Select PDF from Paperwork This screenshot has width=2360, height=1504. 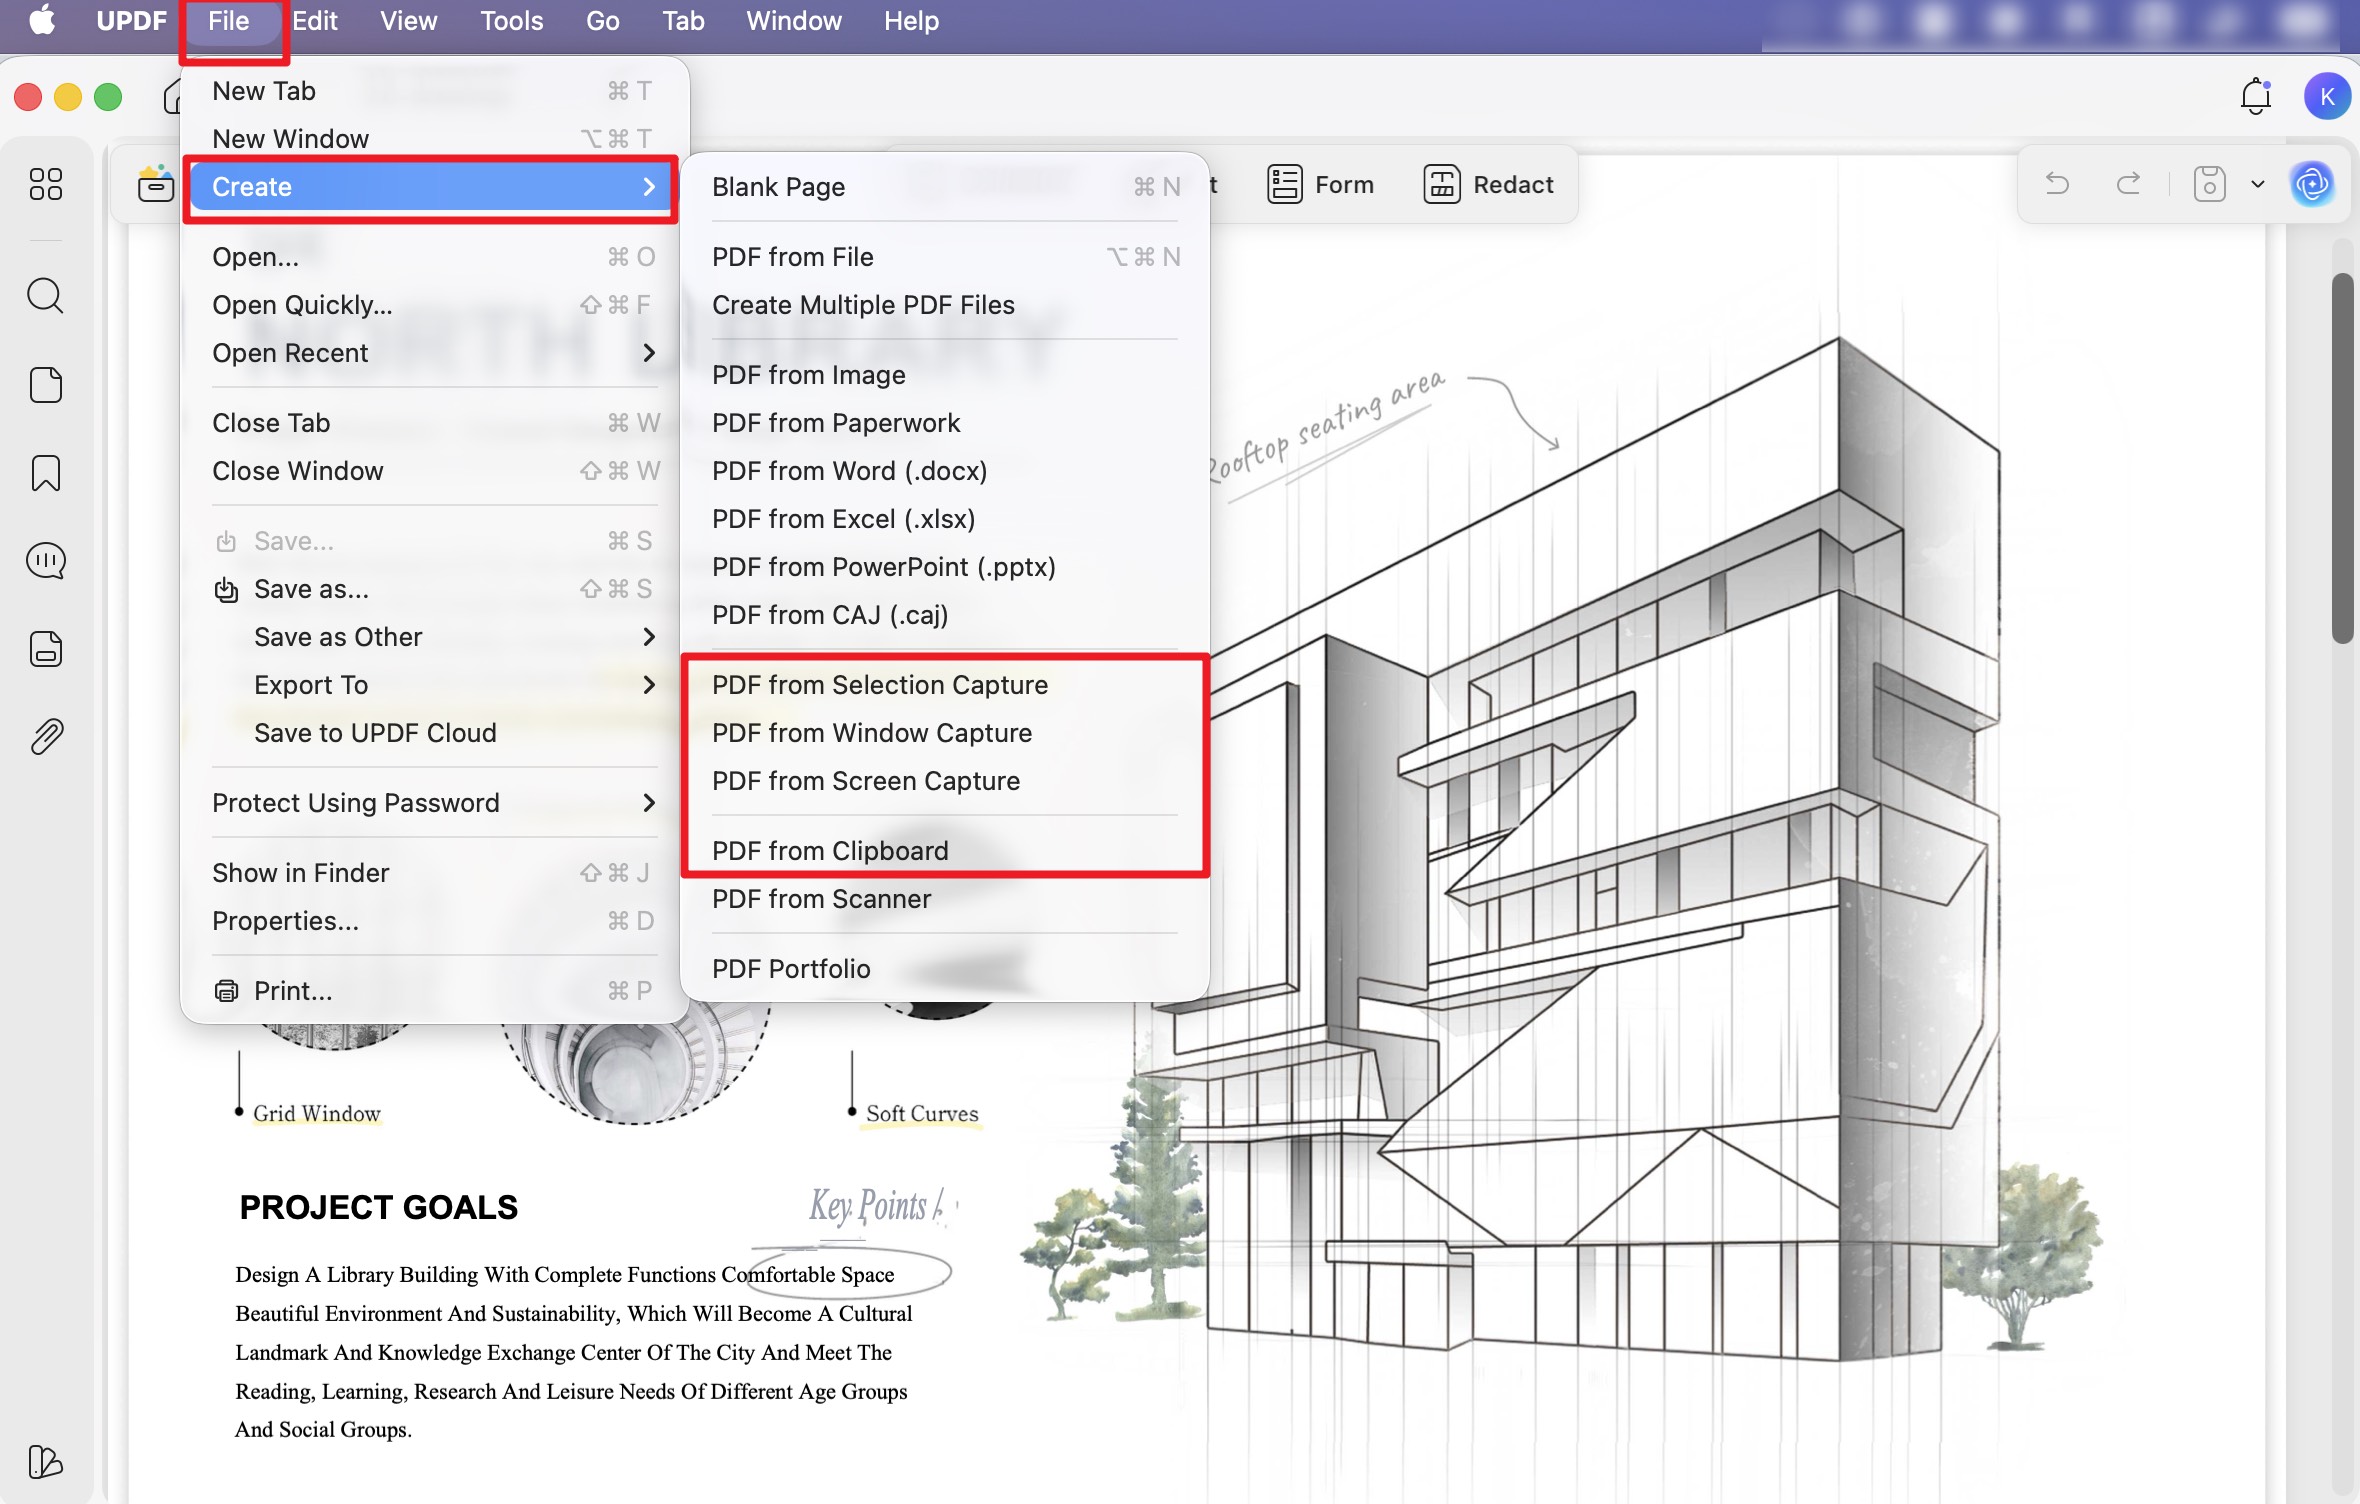click(x=945, y=423)
